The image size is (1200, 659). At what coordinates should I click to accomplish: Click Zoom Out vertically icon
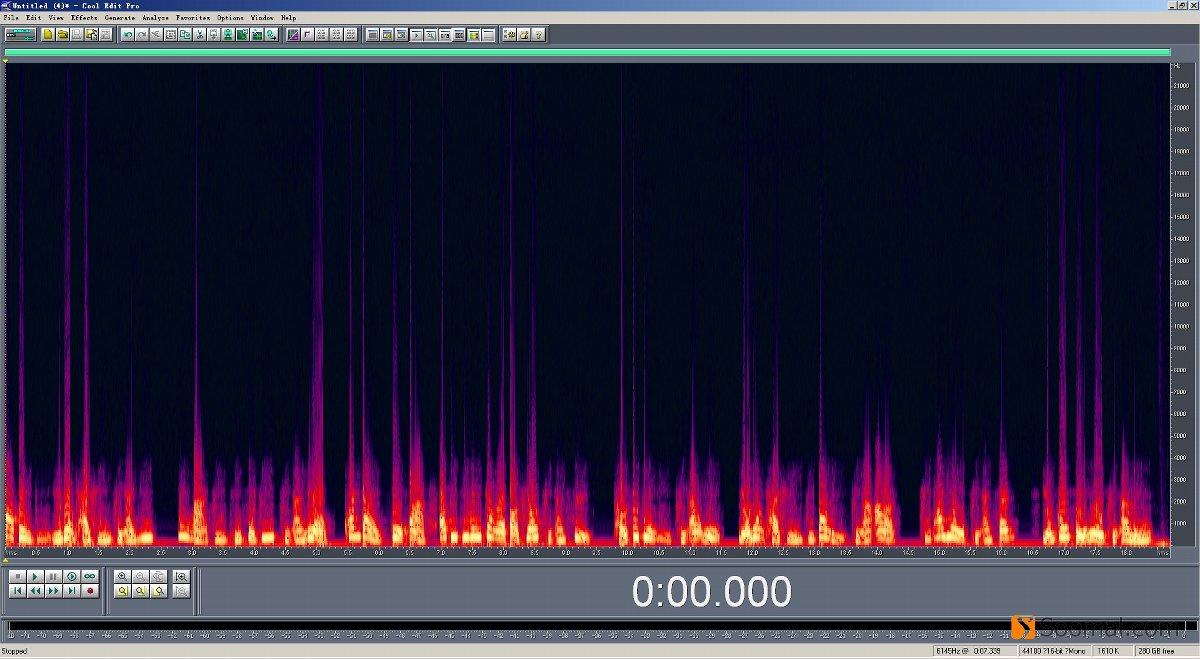point(181,591)
